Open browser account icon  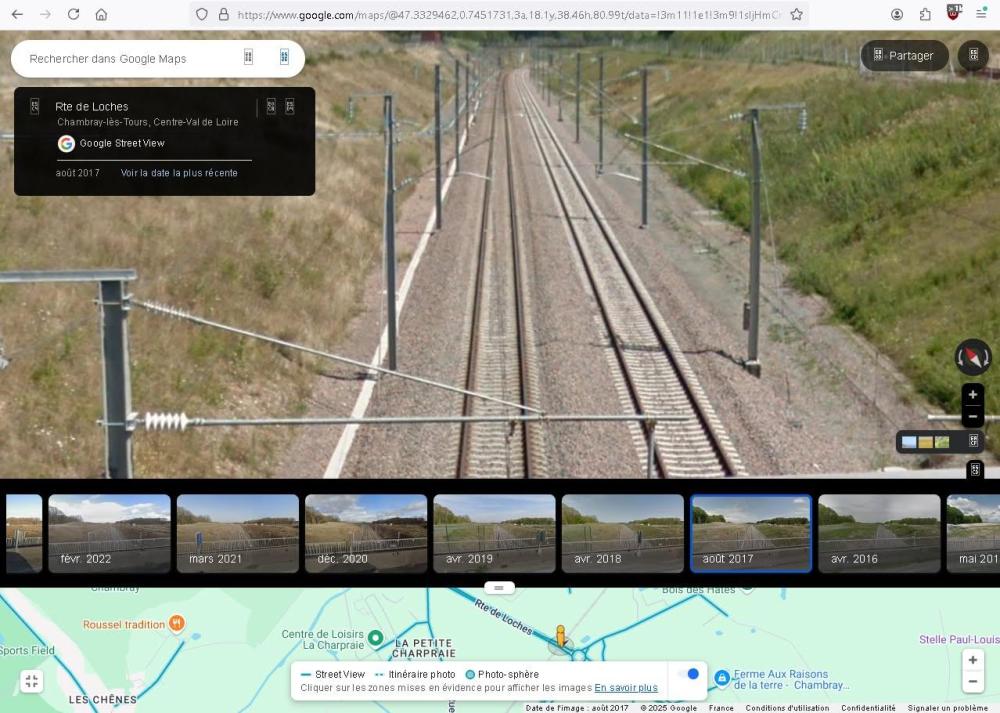pyautogui.click(x=897, y=14)
